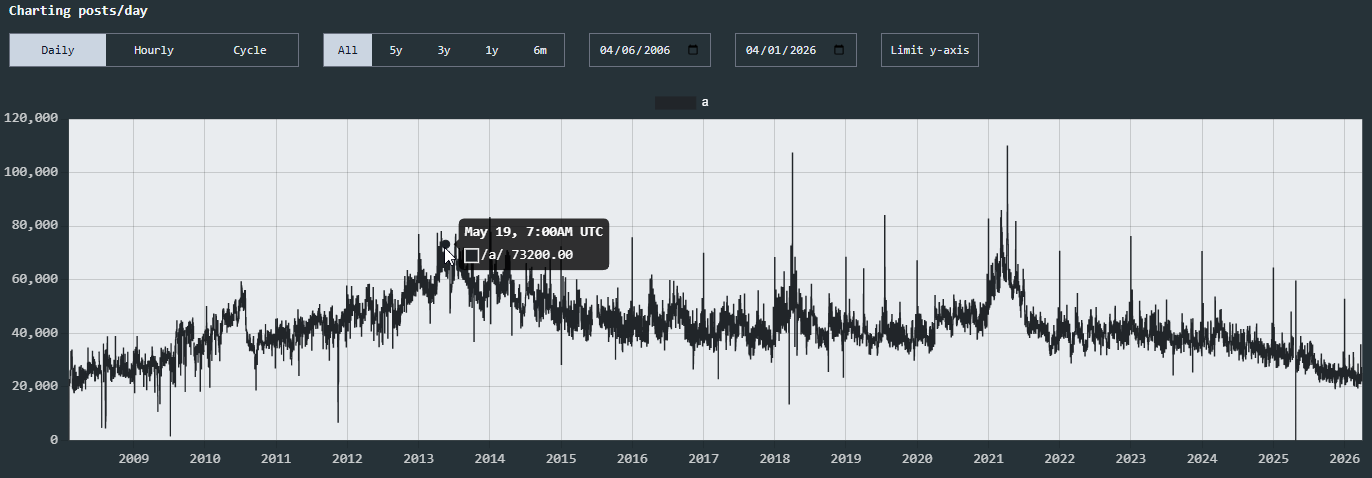Click the highlighted May 19 data point
The width and height of the screenshot is (1372, 478).
click(x=445, y=244)
